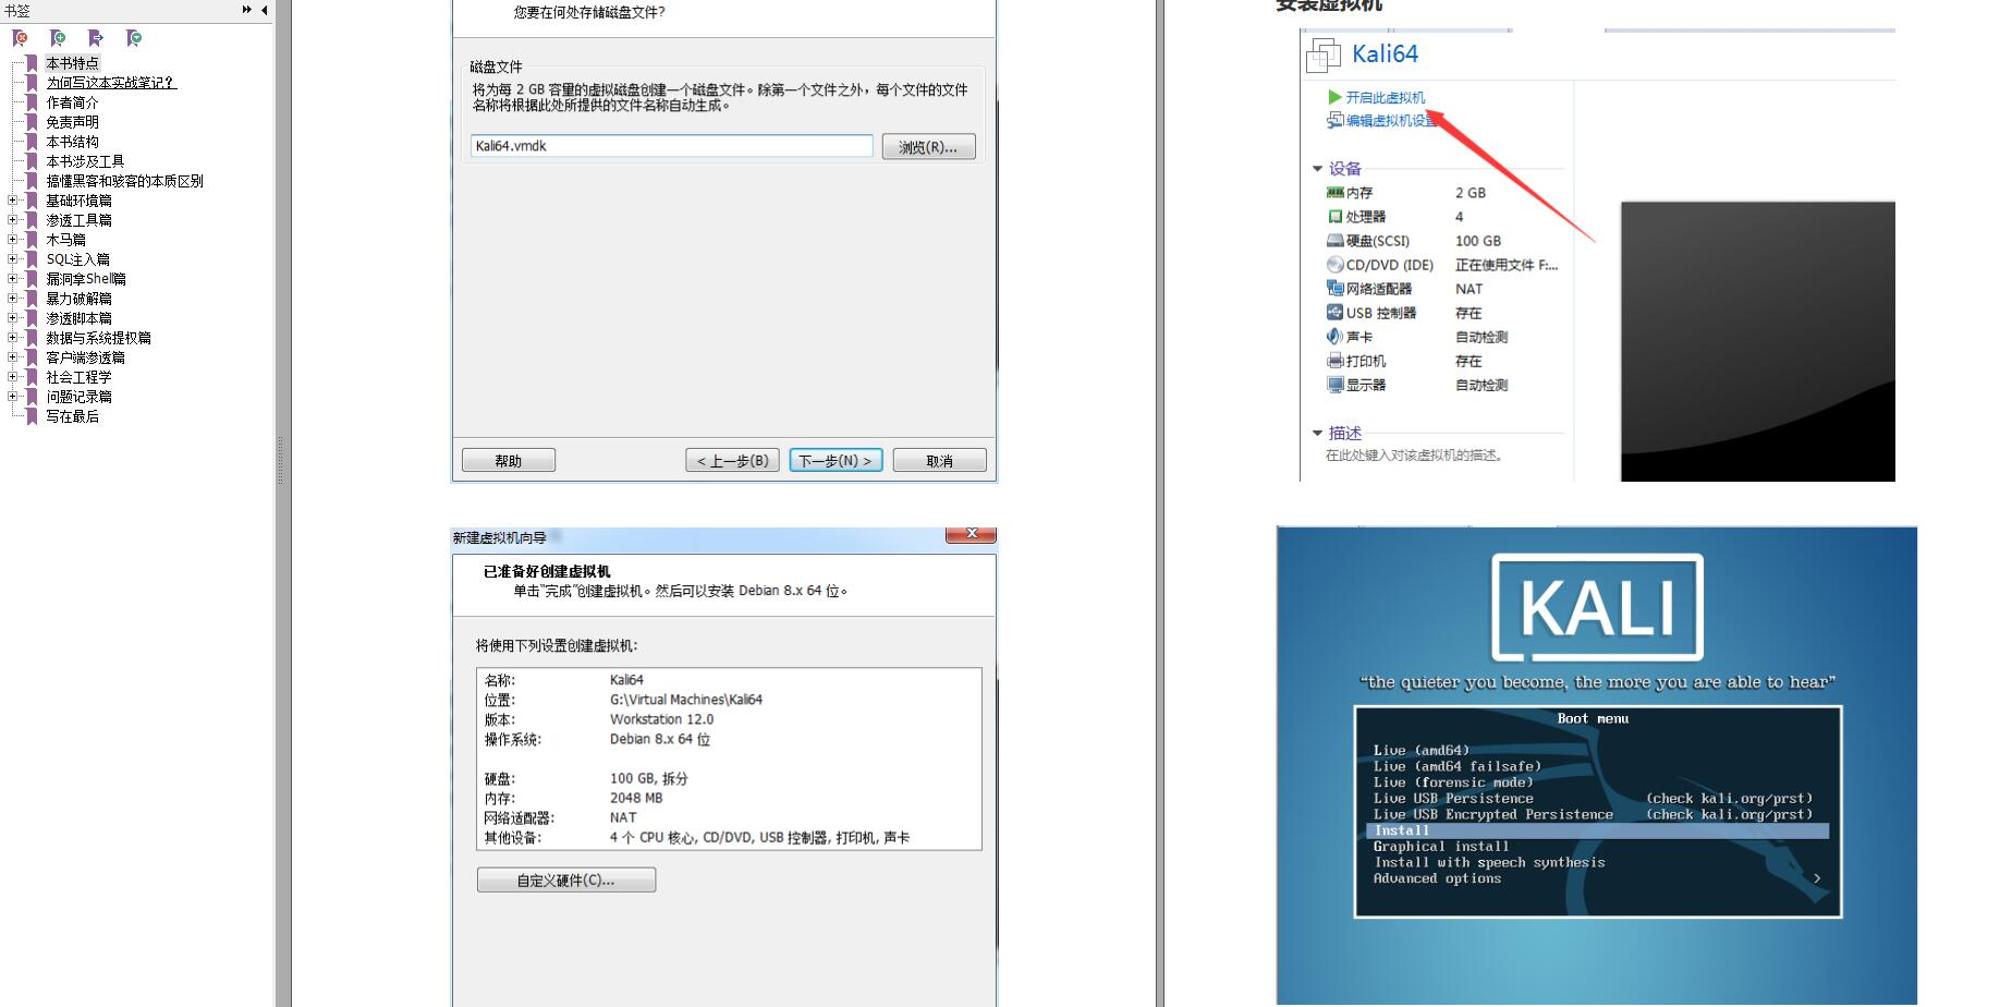Screen dimensions: 2000x1007
Task: Click the double-arrow icon in bookmarks panel header
Action: (247, 10)
